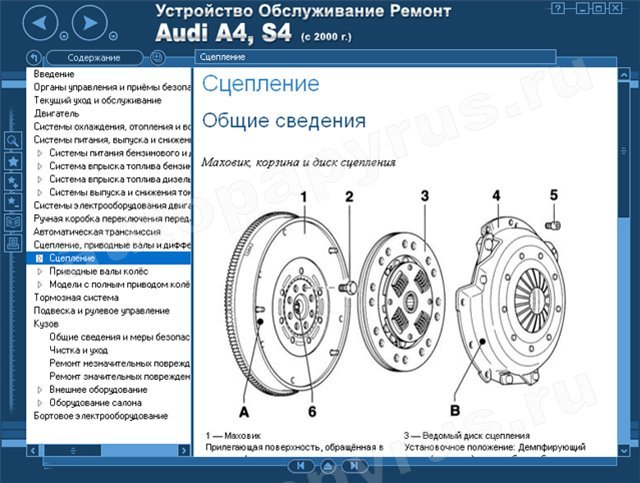
Task: Click the return arrow icon beside Содержание
Action: pyautogui.click(x=34, y=58)
